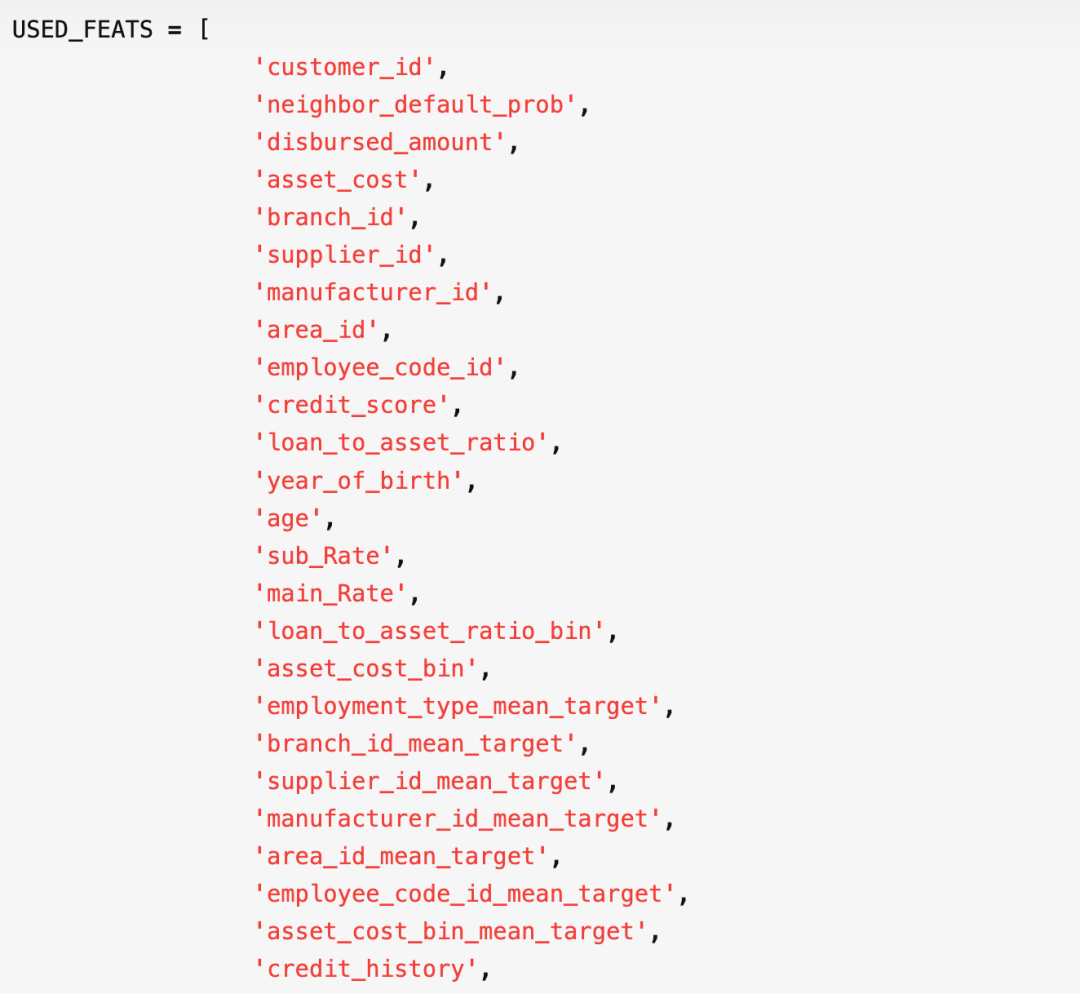
Task: Click 'loan_to_asset_ratio' string
Action: (x=401, y=443)
